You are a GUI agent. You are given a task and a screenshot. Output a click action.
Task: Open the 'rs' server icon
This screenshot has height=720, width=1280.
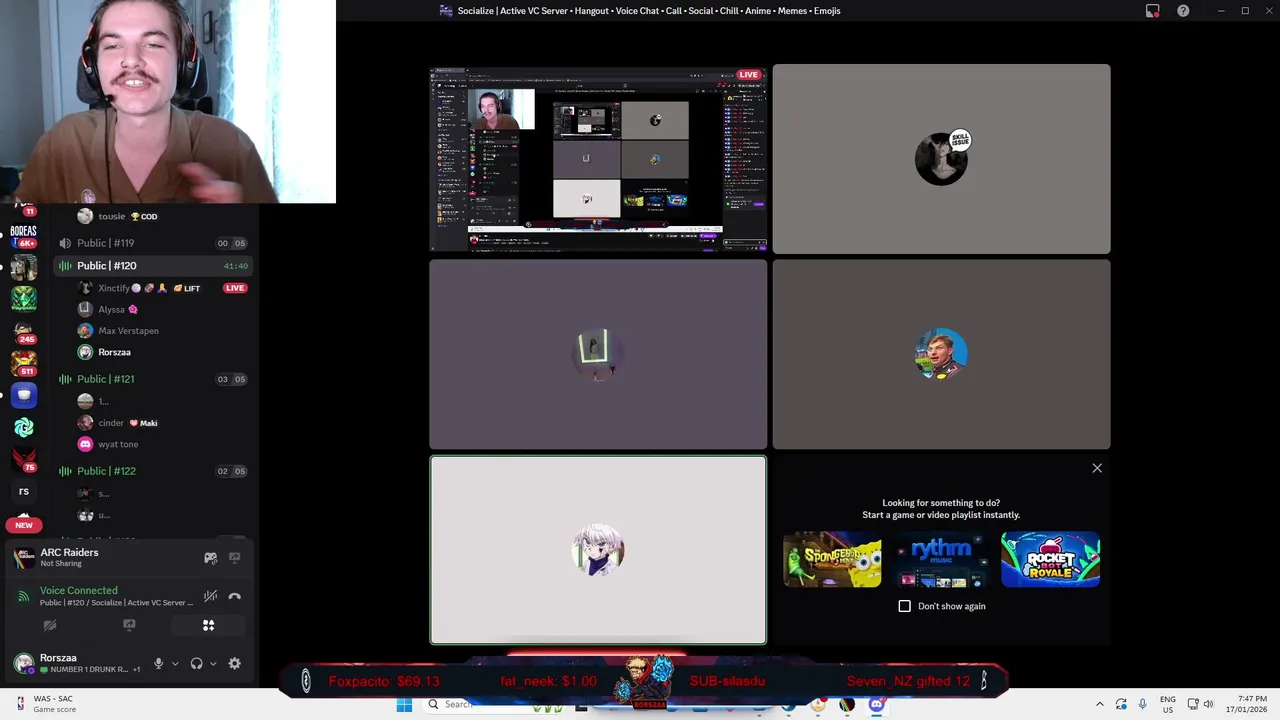pyautogui.click(x=24, y=491)
